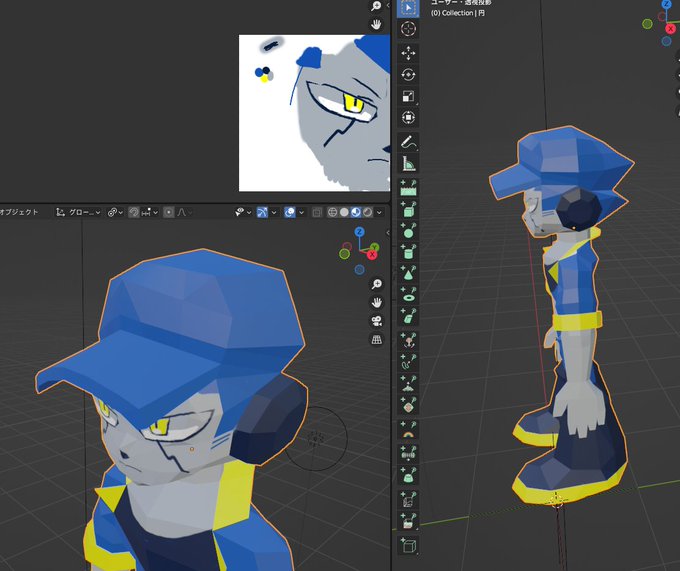Click the green add-cube tool icon
The height and width of the screenshot is (571, 680).
click(408, 209)
